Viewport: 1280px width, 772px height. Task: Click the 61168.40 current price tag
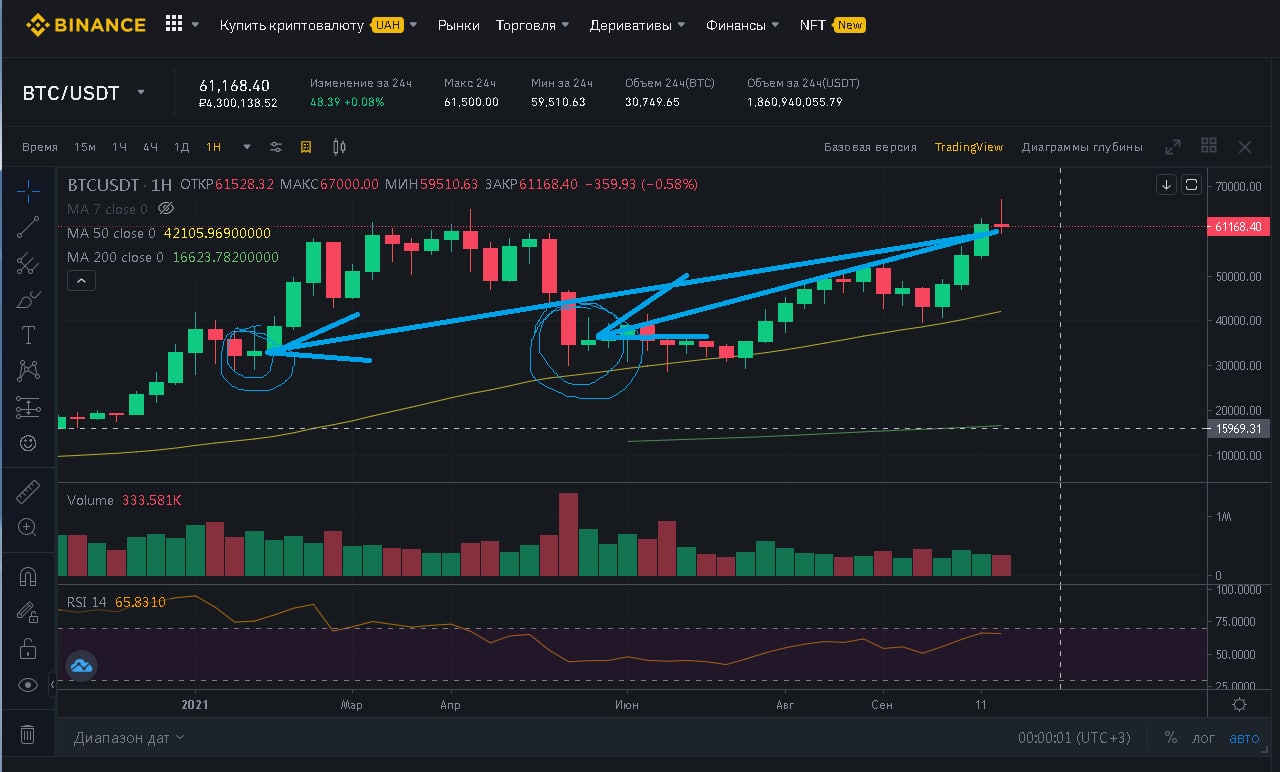[x=1240, y=227]
